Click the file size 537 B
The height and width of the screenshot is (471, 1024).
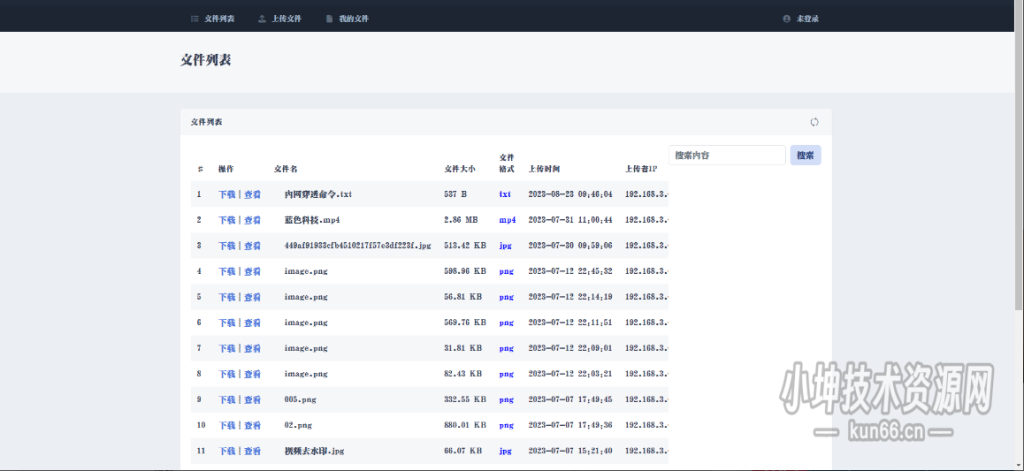coord(455,195)
